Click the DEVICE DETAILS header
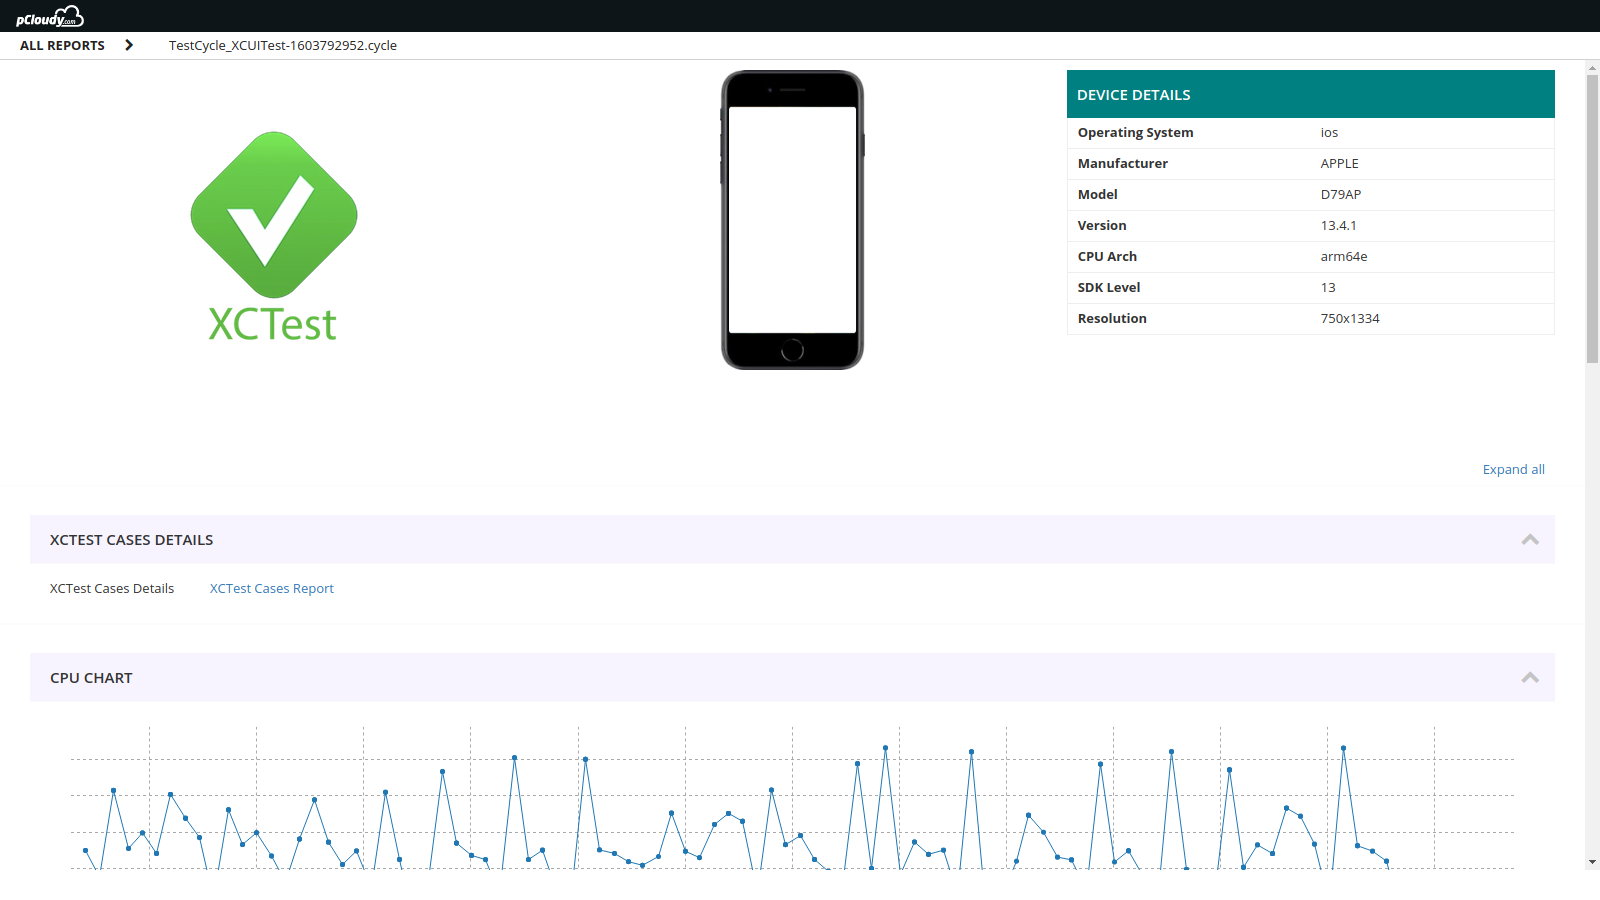The width and height of the screenshot is (1600, 900). (1310, 94)
